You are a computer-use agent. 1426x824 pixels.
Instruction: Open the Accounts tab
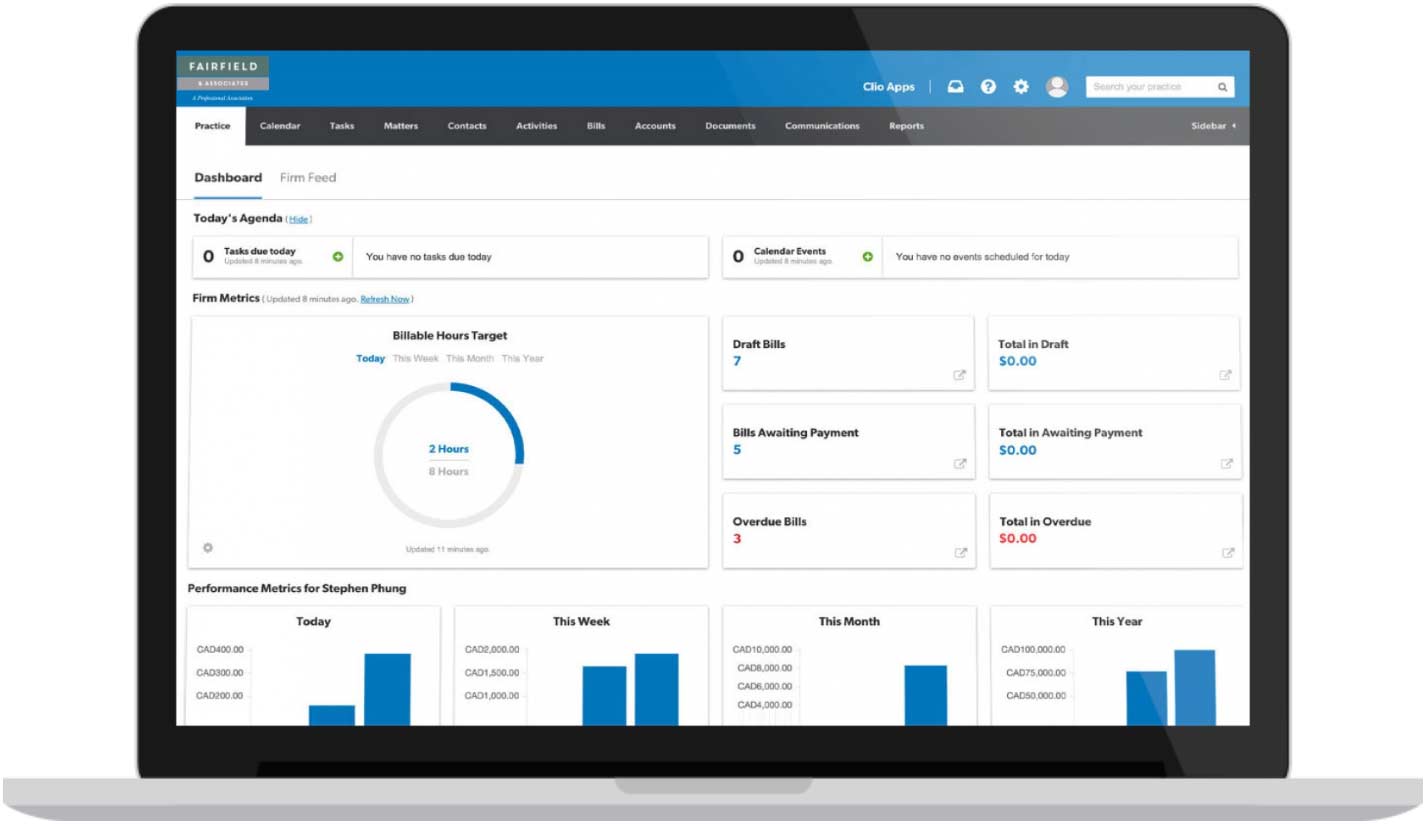point(655,126)
